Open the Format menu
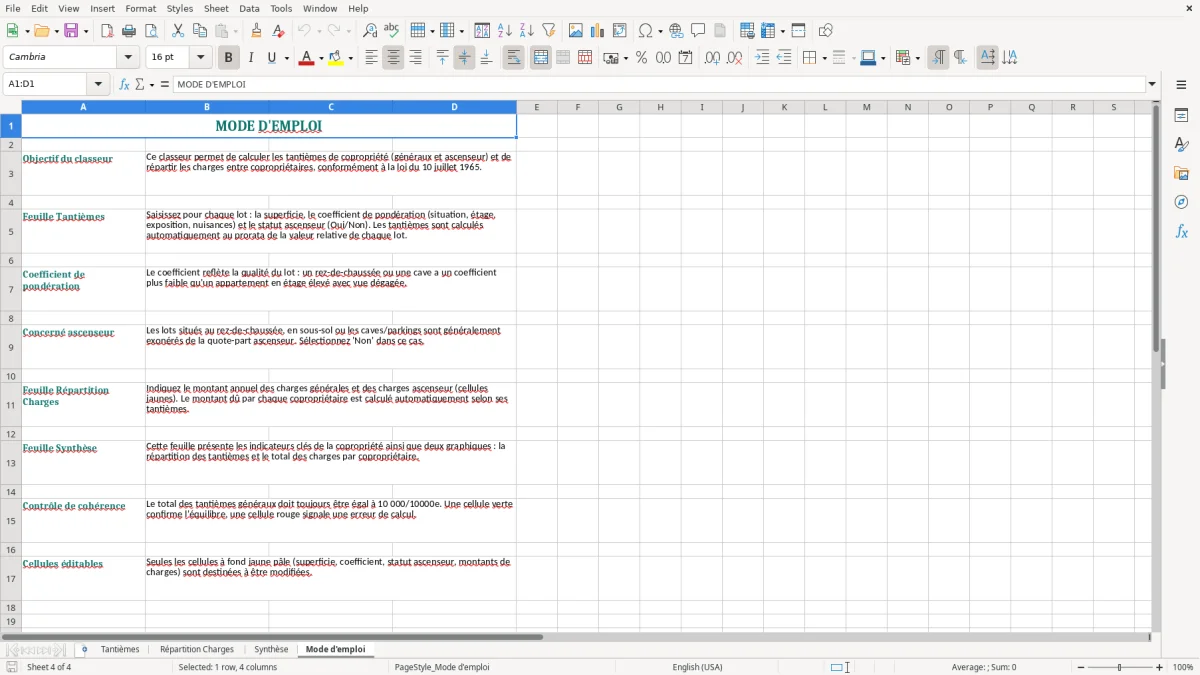This screenshot has width=1200, height=675. point(140,8)
